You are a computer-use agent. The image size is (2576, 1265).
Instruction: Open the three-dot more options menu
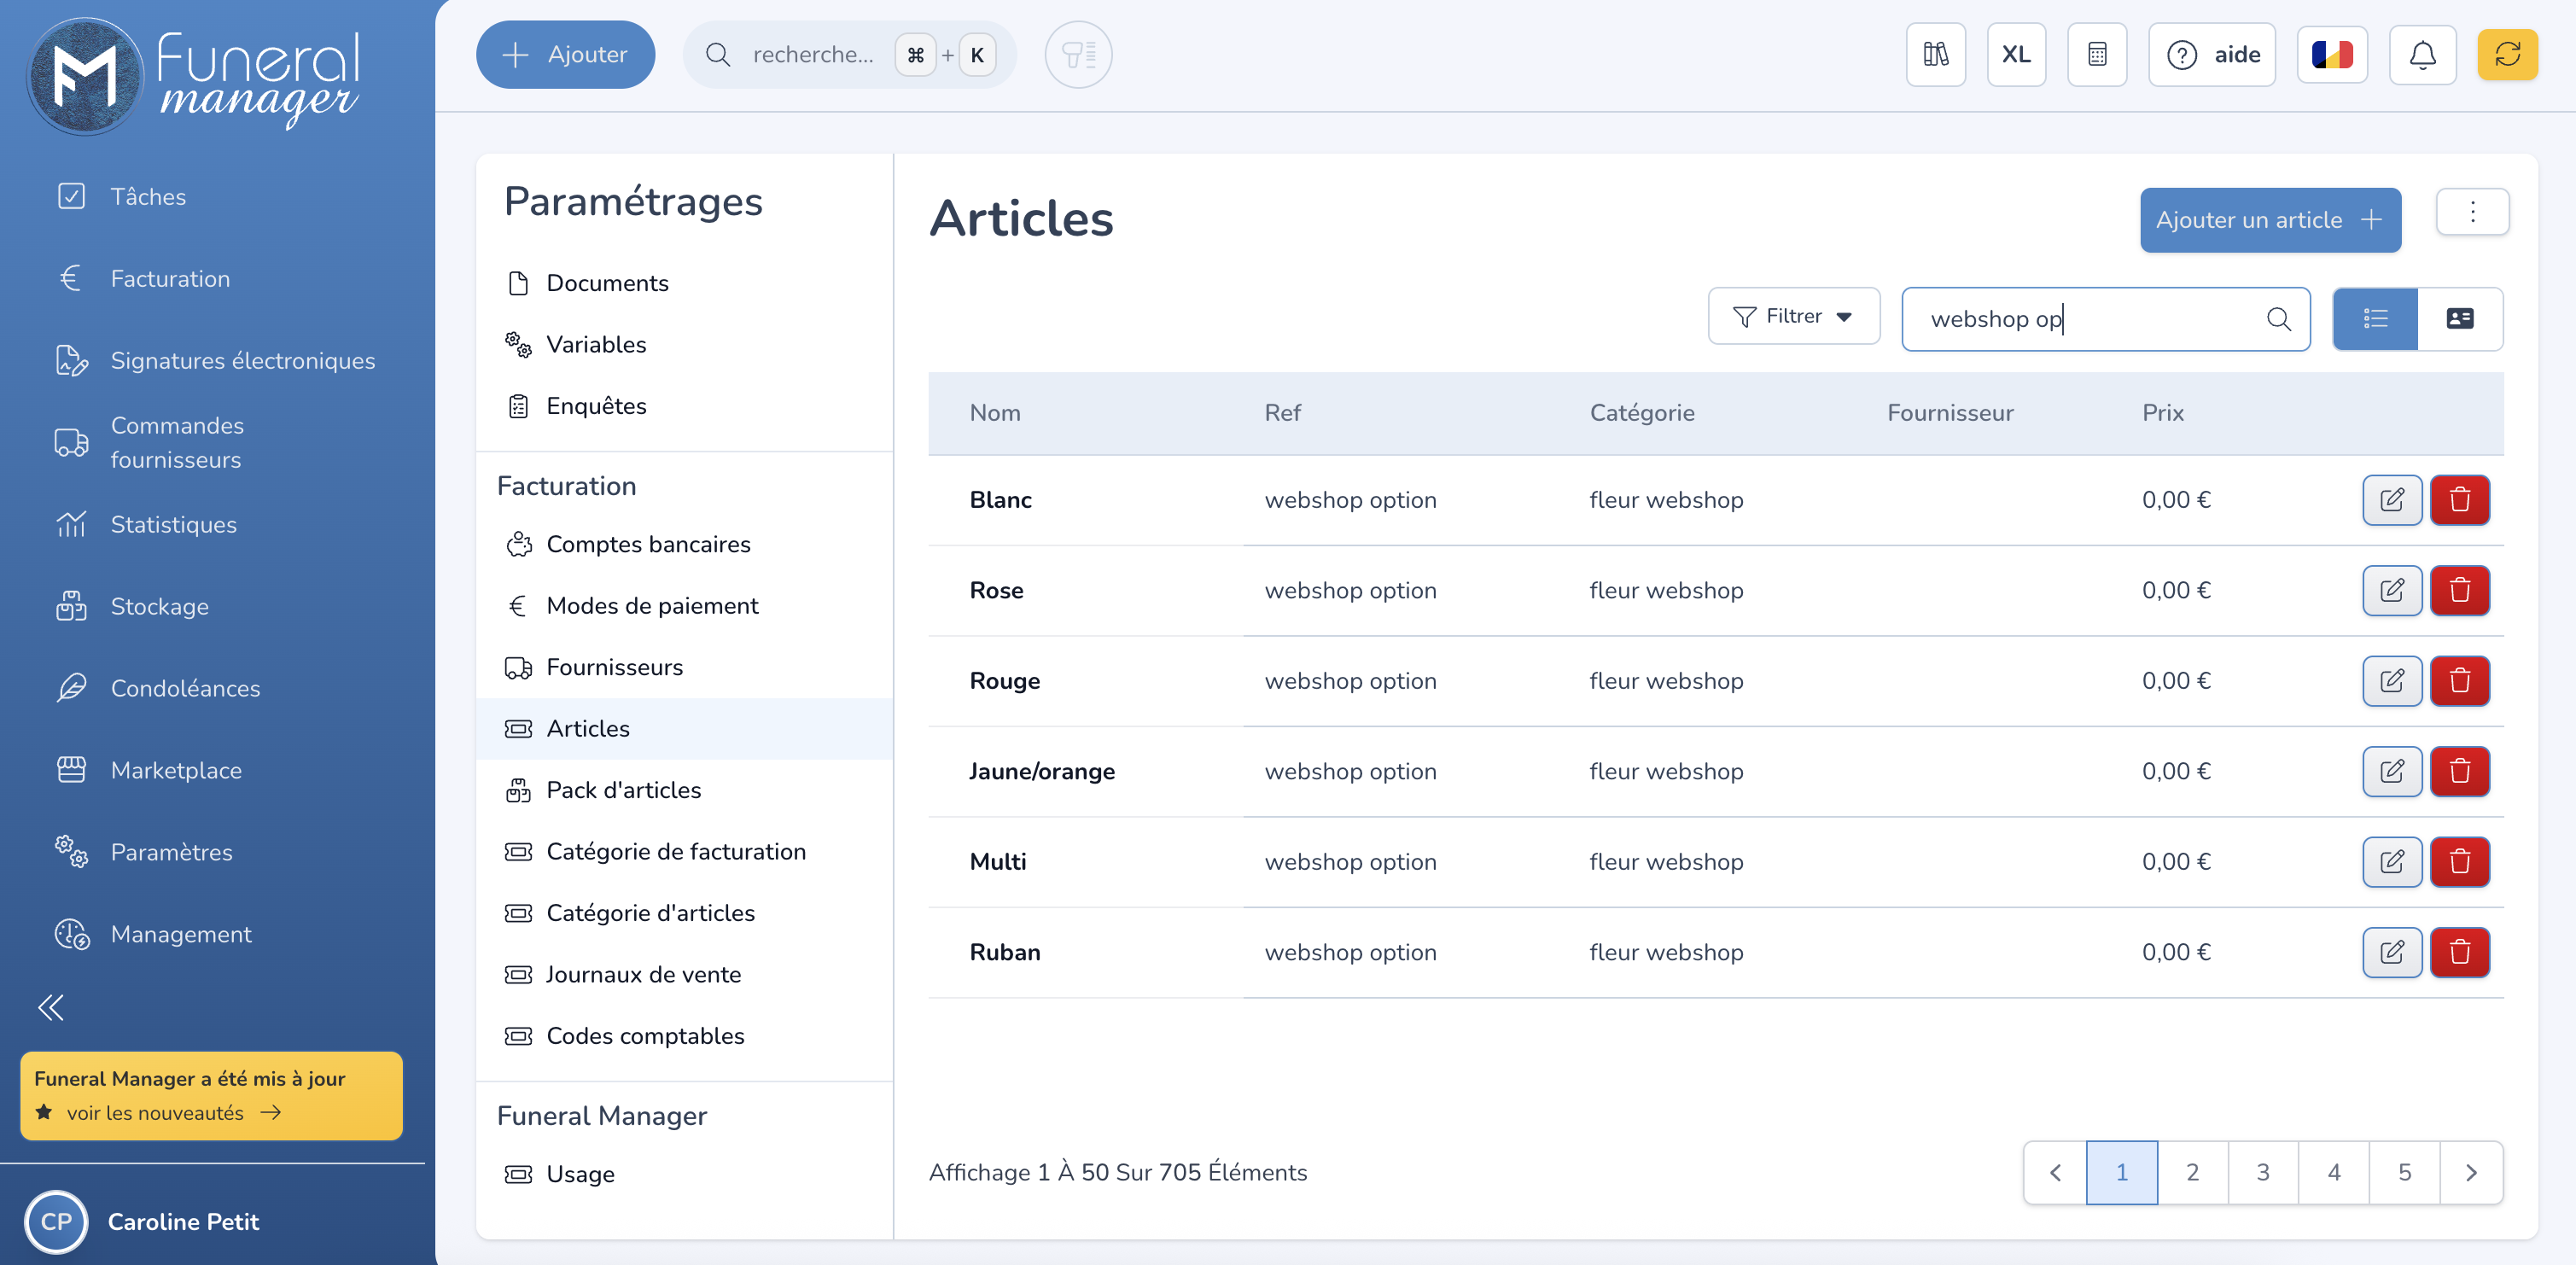pos(2472,212)
